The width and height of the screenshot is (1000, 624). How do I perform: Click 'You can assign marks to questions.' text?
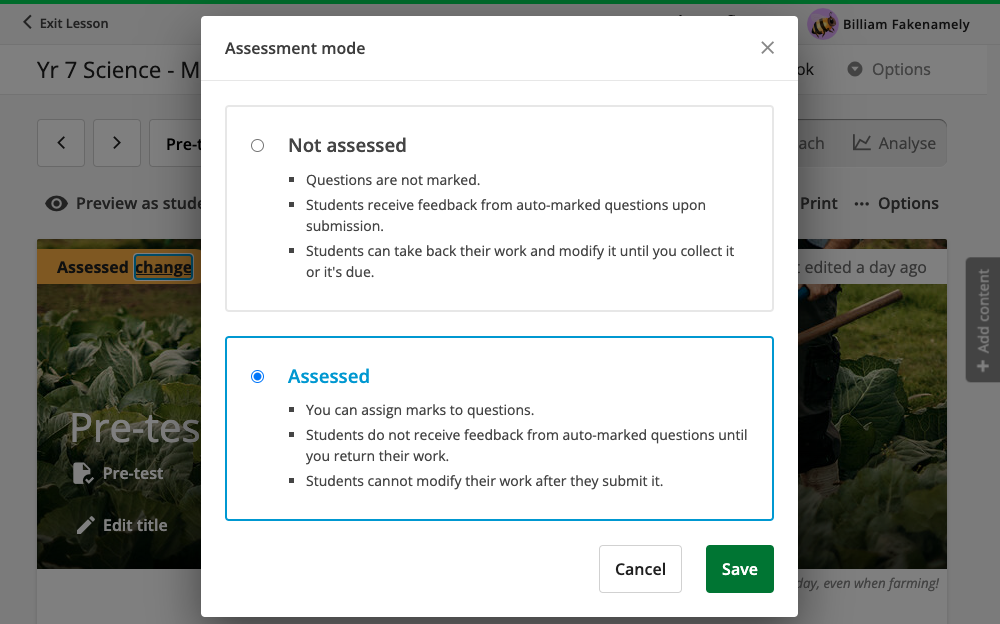tap(420, 410)
